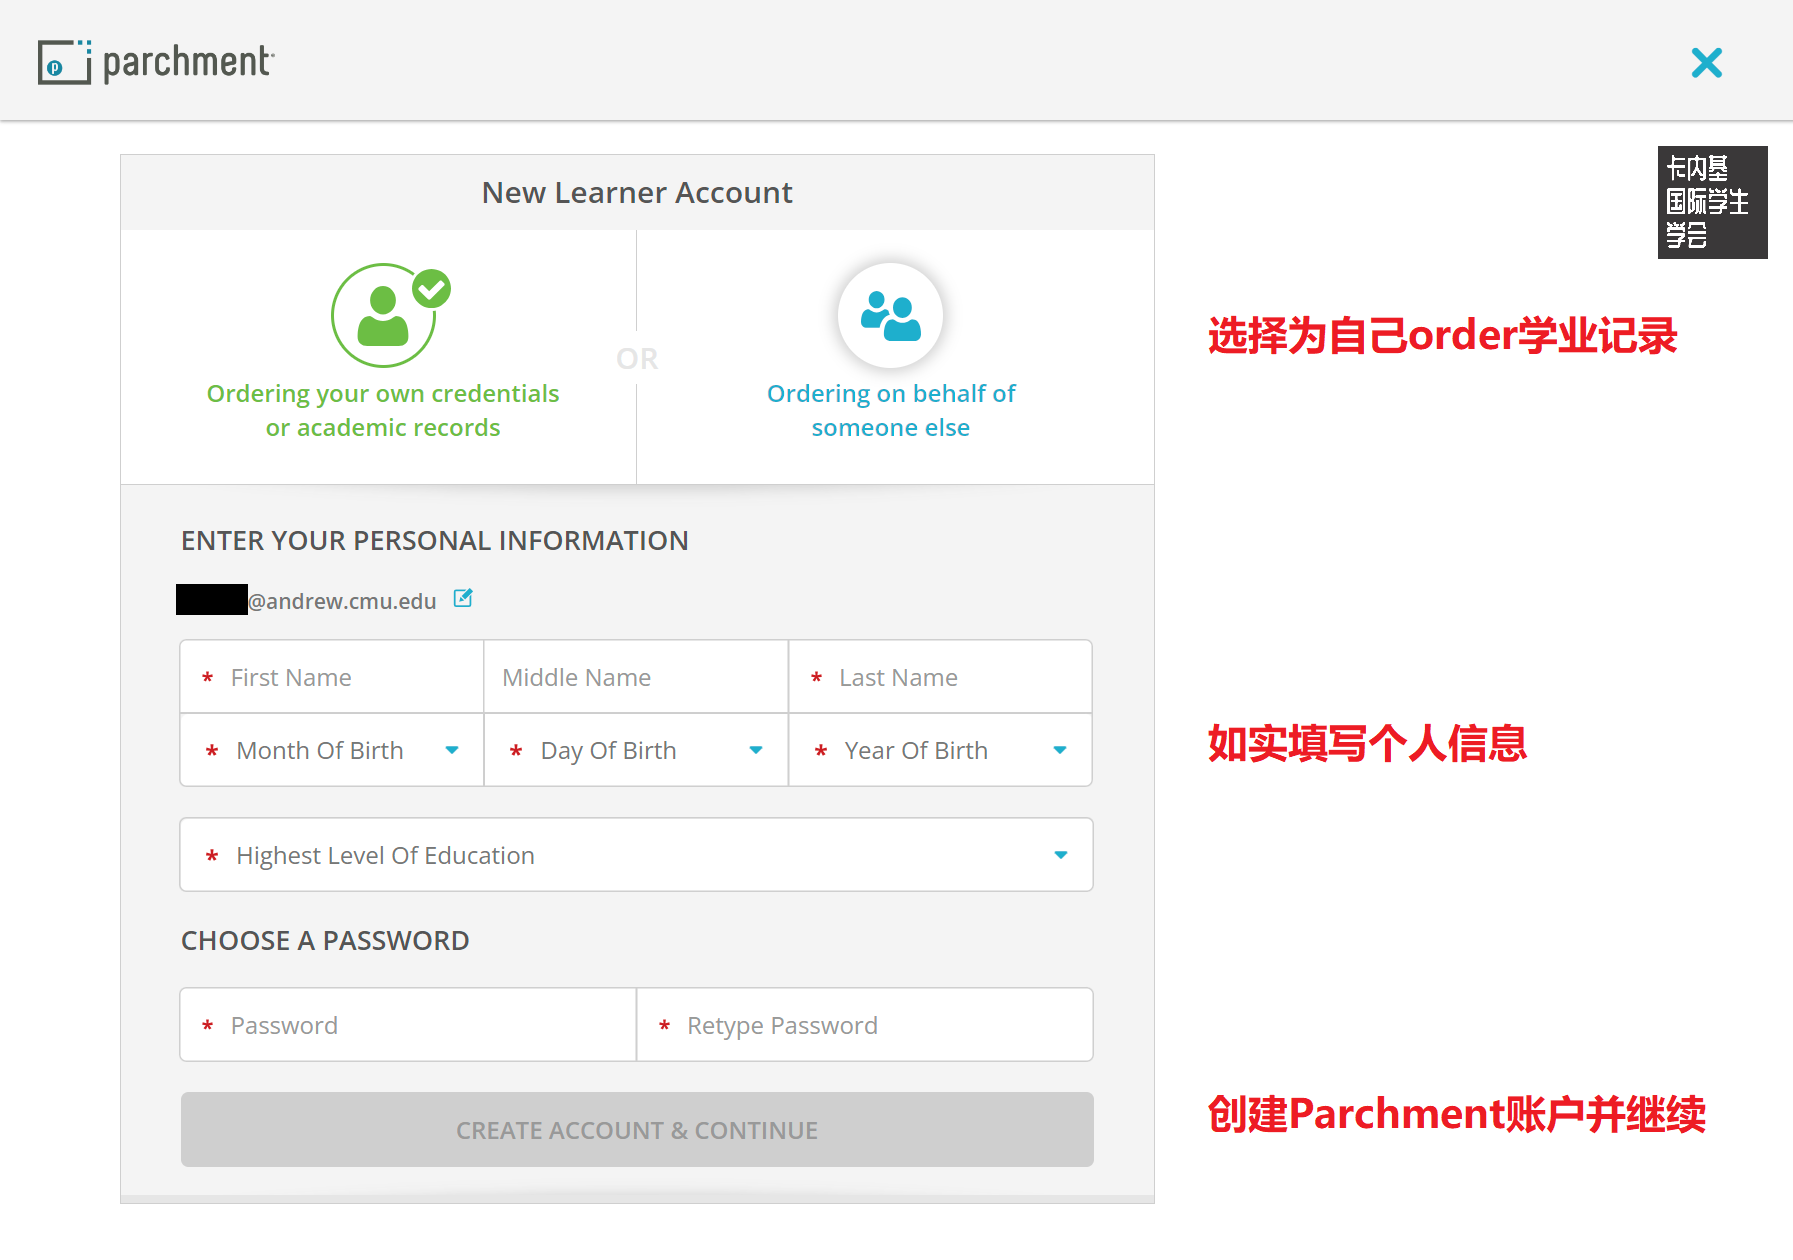The image size is (1793, 1260).
Task: Select the green single-person own credentials icon
Action: (x=384, y=316)
